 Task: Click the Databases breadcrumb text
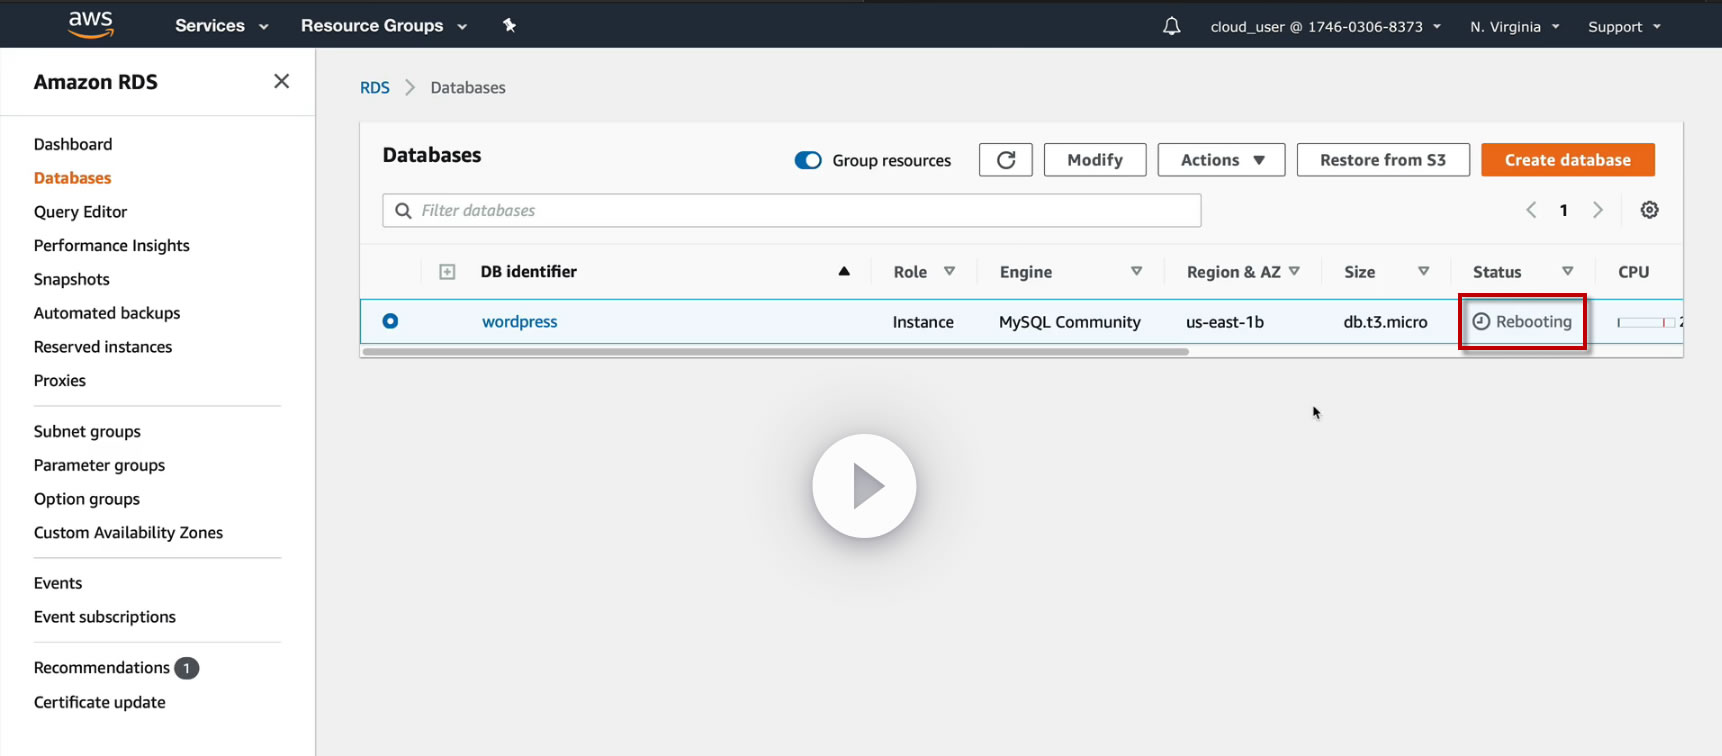(x=468, y=88)
